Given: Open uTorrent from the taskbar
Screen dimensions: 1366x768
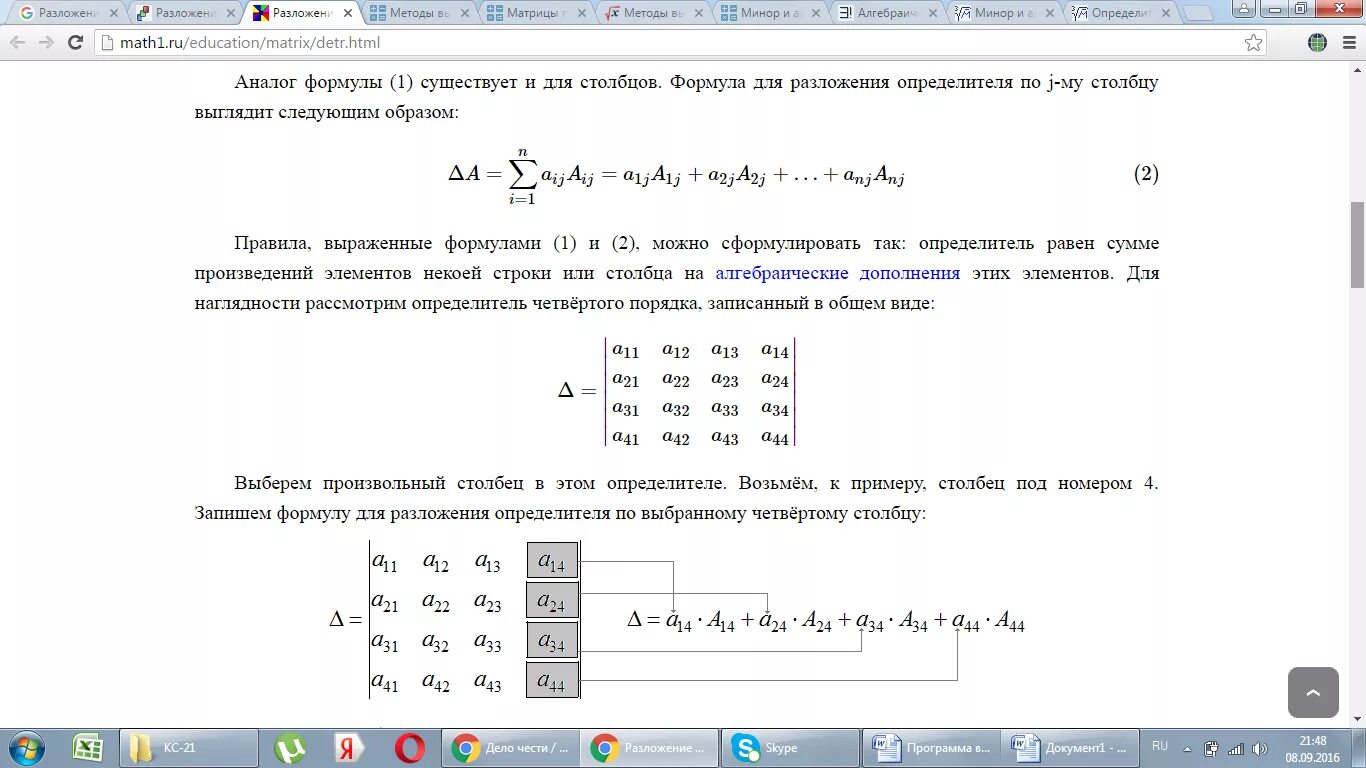Looking at the screenshot, I should pos(290,748).
